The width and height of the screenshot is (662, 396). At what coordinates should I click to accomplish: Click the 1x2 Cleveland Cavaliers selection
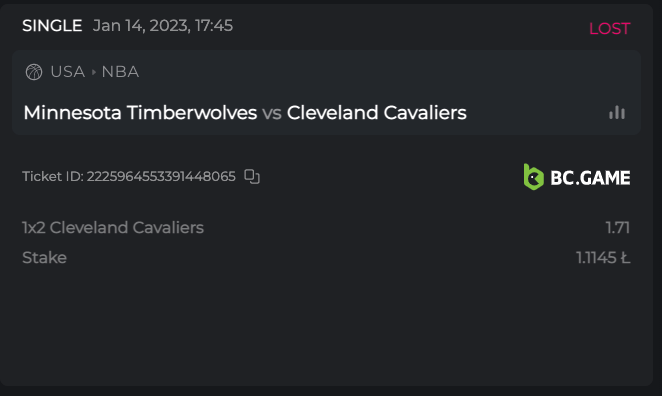pos(113,228)
